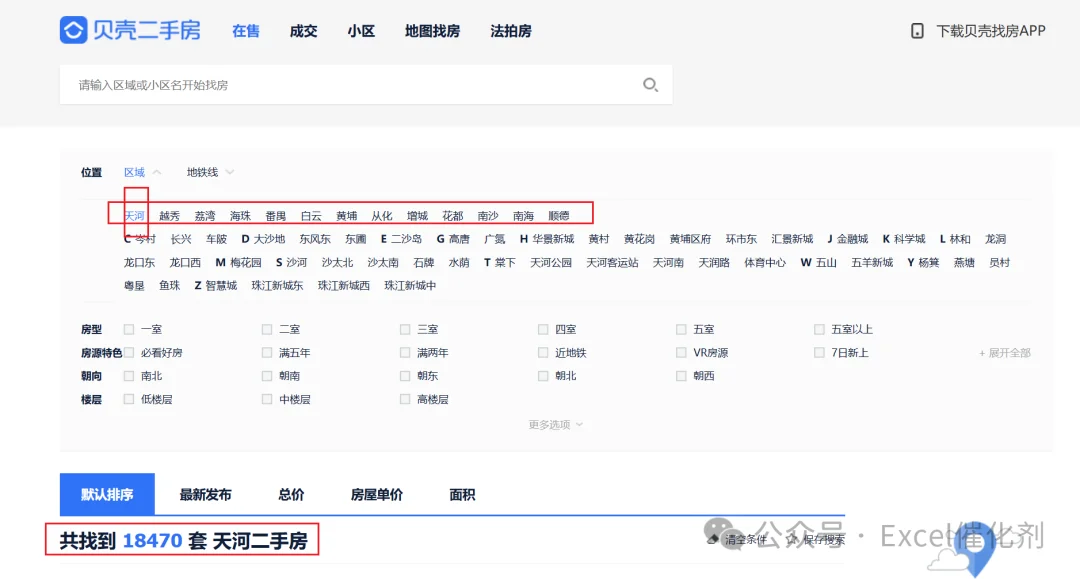1080x579 pixels.
Task: Check the 二室 checkbox
Action: [267, 329]
